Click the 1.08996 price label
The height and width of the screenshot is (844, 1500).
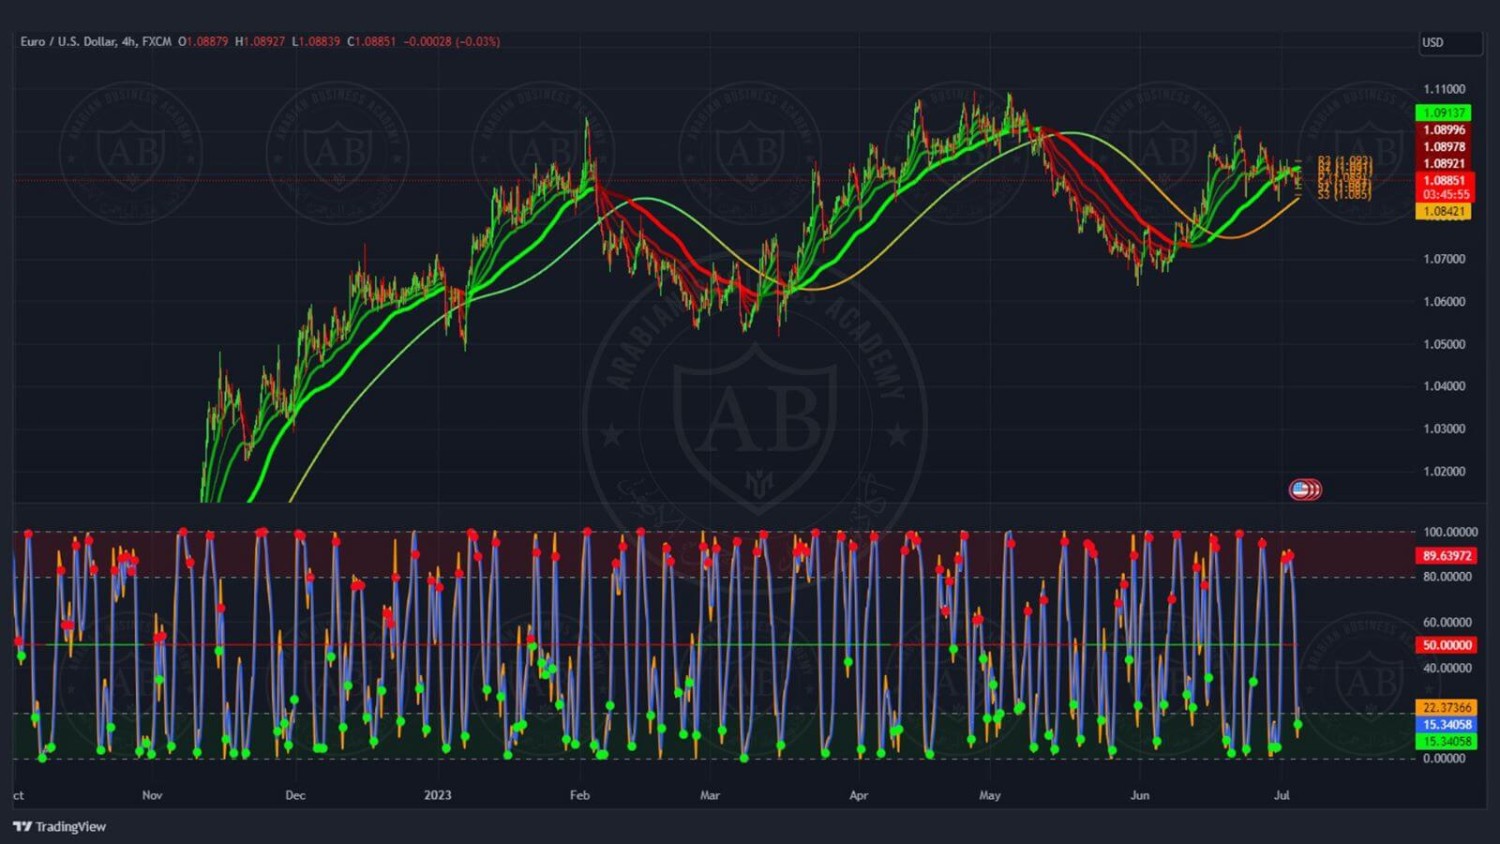tap(1444, 130)
